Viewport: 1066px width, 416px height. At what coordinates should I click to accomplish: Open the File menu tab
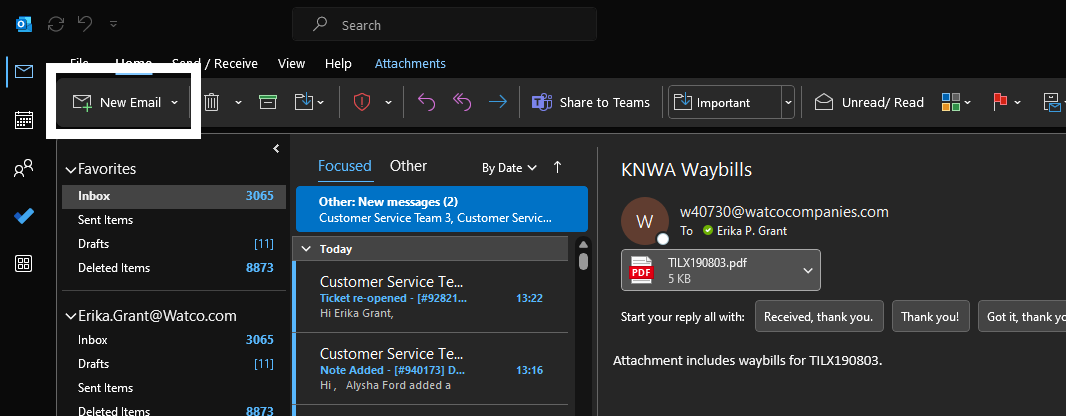(80, 63)
